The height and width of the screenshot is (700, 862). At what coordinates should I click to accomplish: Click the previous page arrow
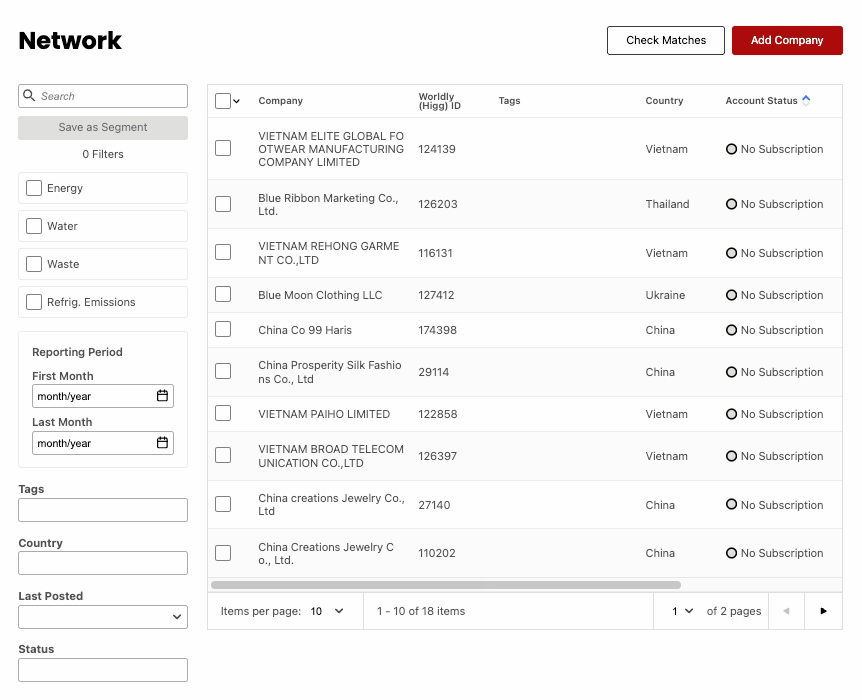coord(786,611)
